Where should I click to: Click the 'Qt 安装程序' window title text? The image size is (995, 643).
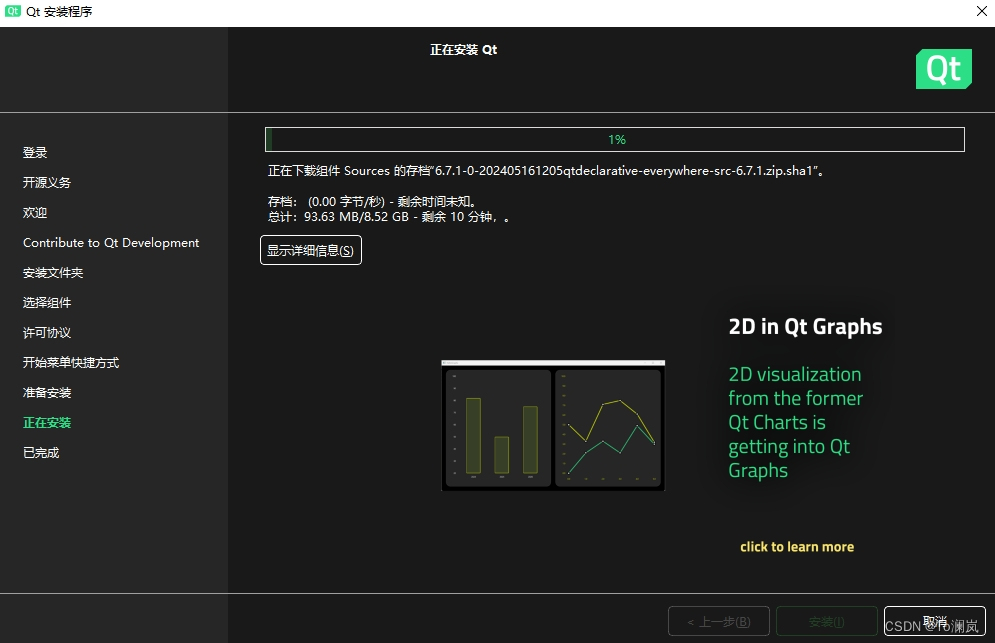tap(59, 11)
